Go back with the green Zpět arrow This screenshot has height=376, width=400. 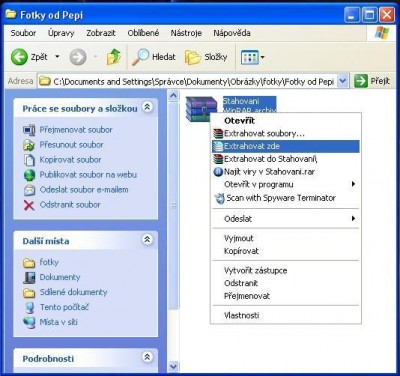(19, 57)
